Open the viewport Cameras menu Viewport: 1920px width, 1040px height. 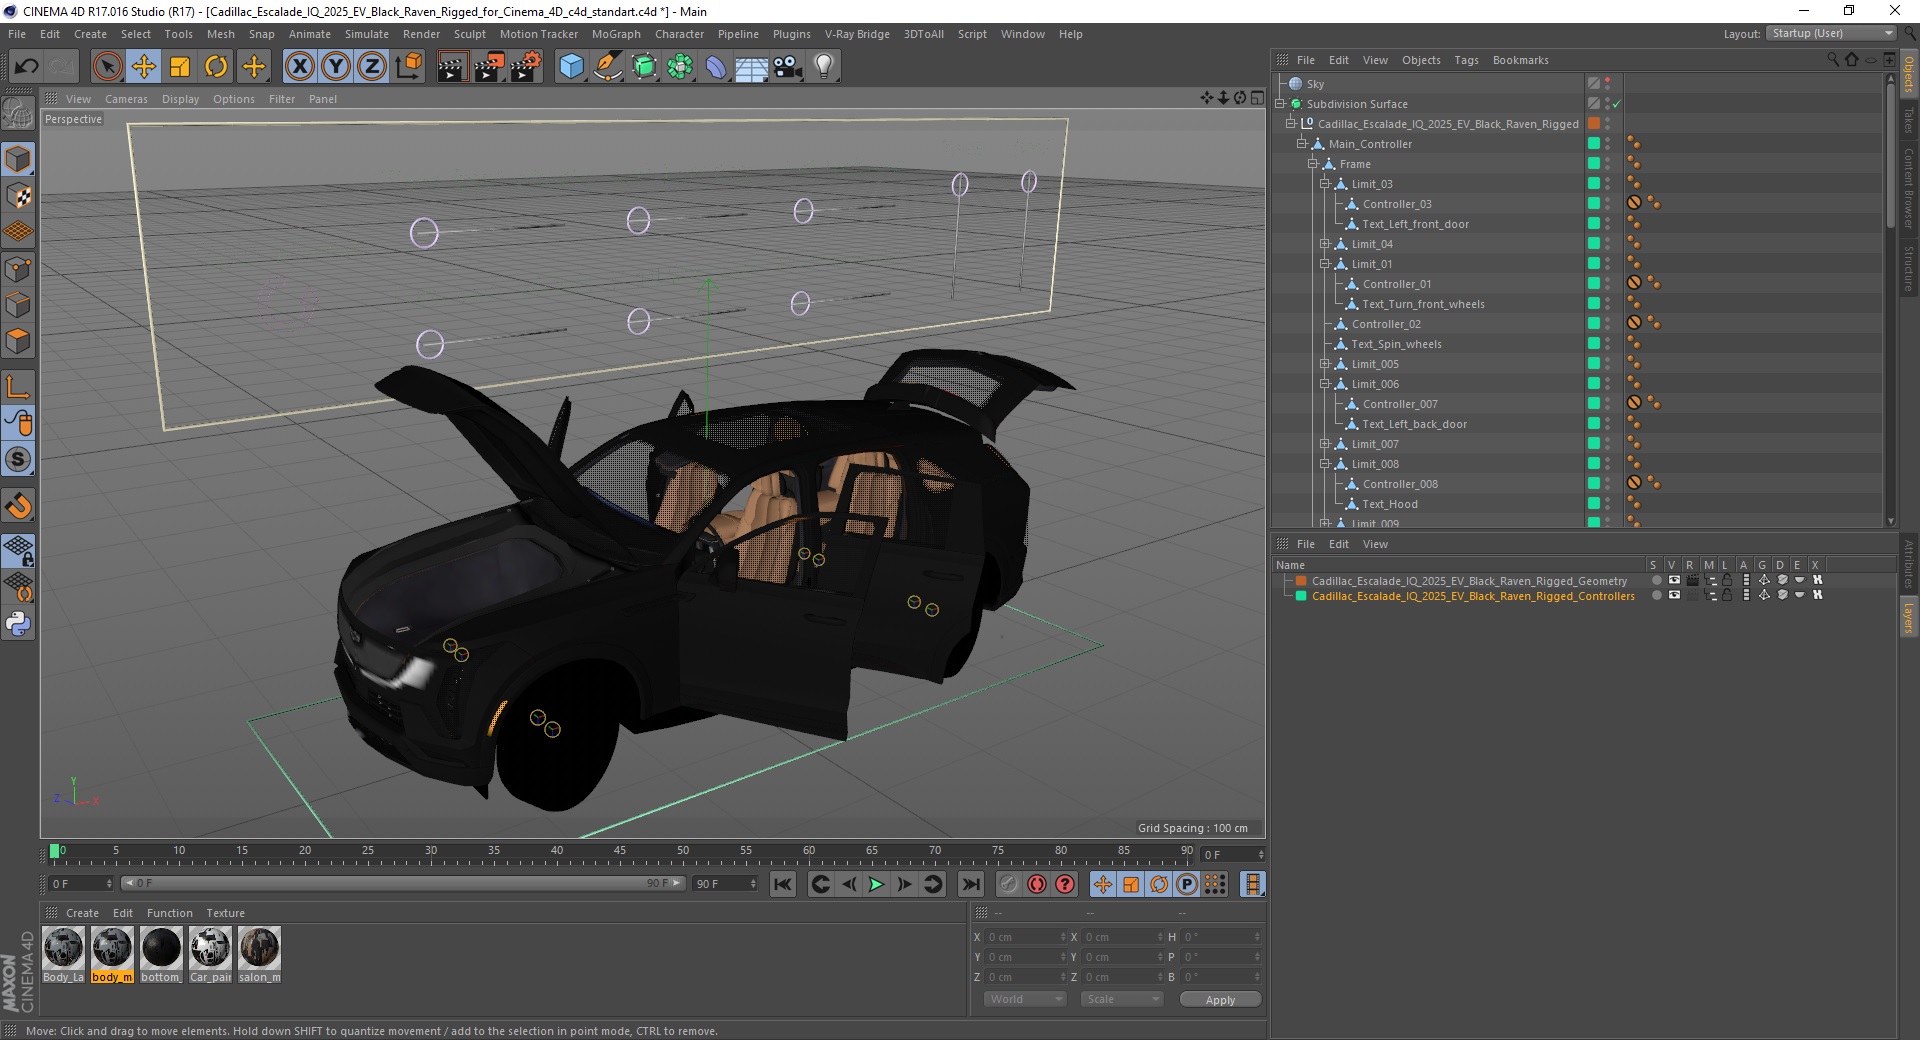(x=126, y=99)
